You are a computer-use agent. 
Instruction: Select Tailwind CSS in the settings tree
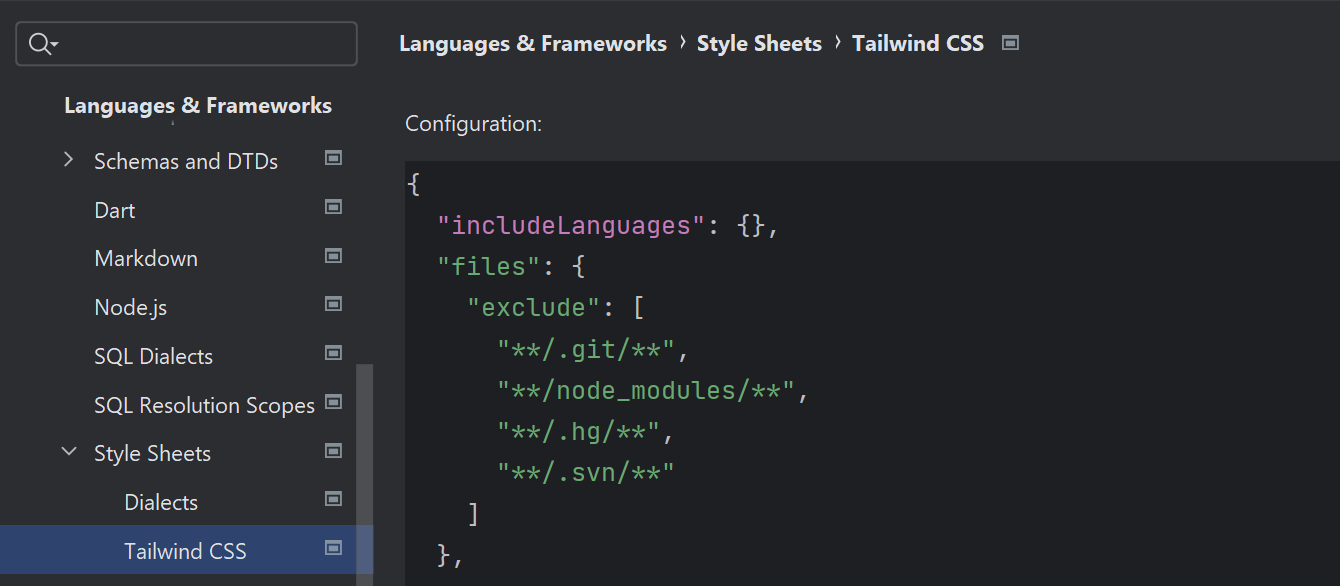(x=185, y=551)
